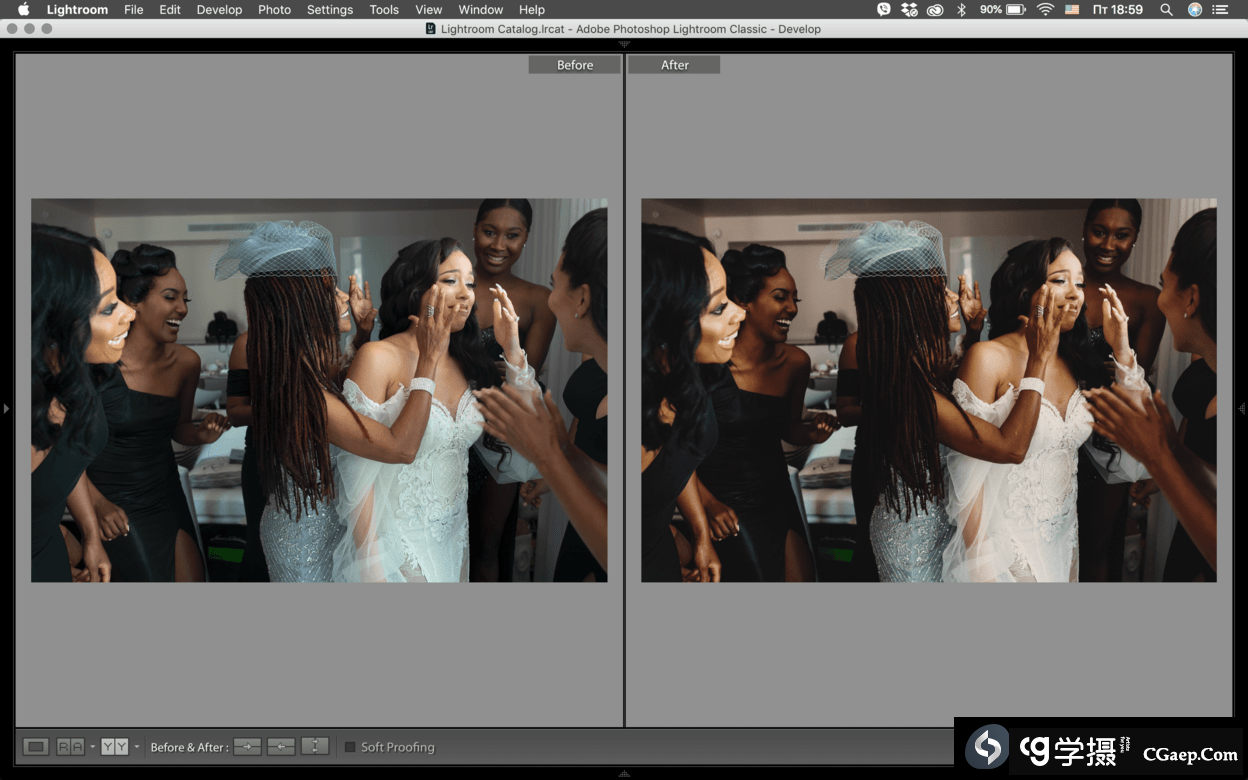
Task: Open Spotlight search magnifier icon
Action: [x=1166, y=9]
